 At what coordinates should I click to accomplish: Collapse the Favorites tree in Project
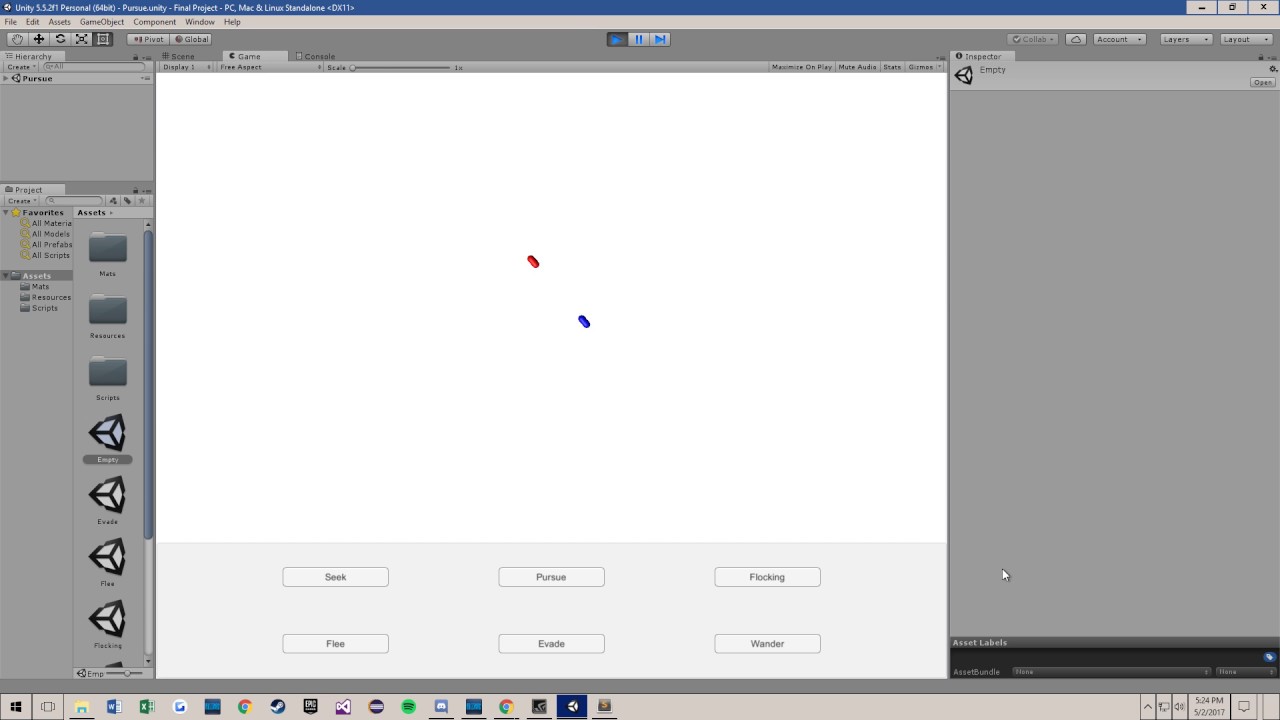pyautogui.click(x=6, y=212)
